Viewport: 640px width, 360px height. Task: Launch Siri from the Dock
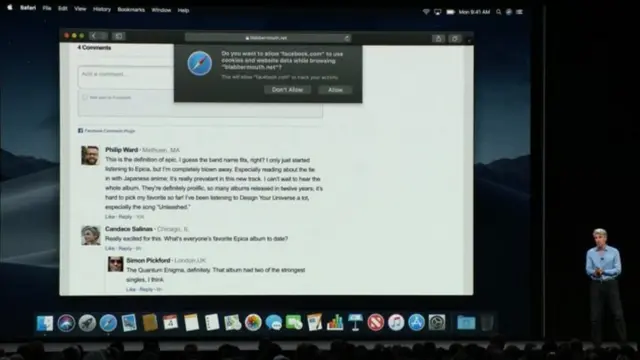click(x=66, y=323)
